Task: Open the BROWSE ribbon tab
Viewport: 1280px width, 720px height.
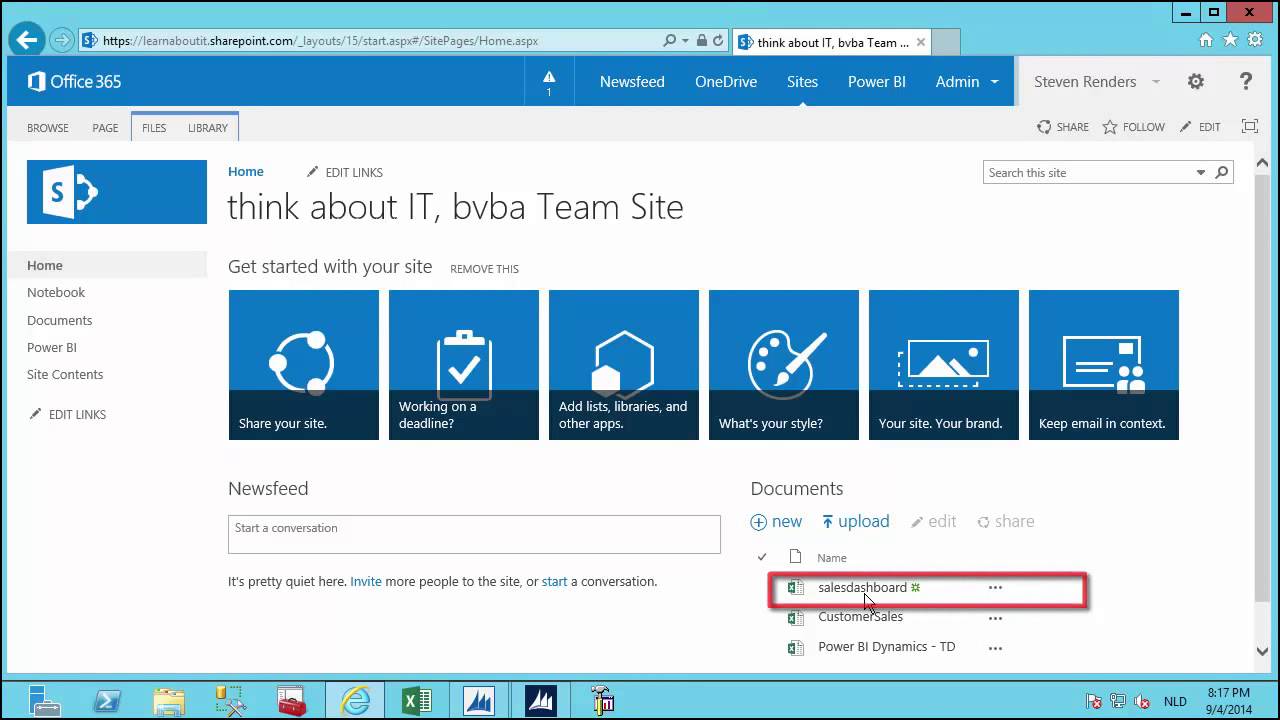Action: pos(48,128)
